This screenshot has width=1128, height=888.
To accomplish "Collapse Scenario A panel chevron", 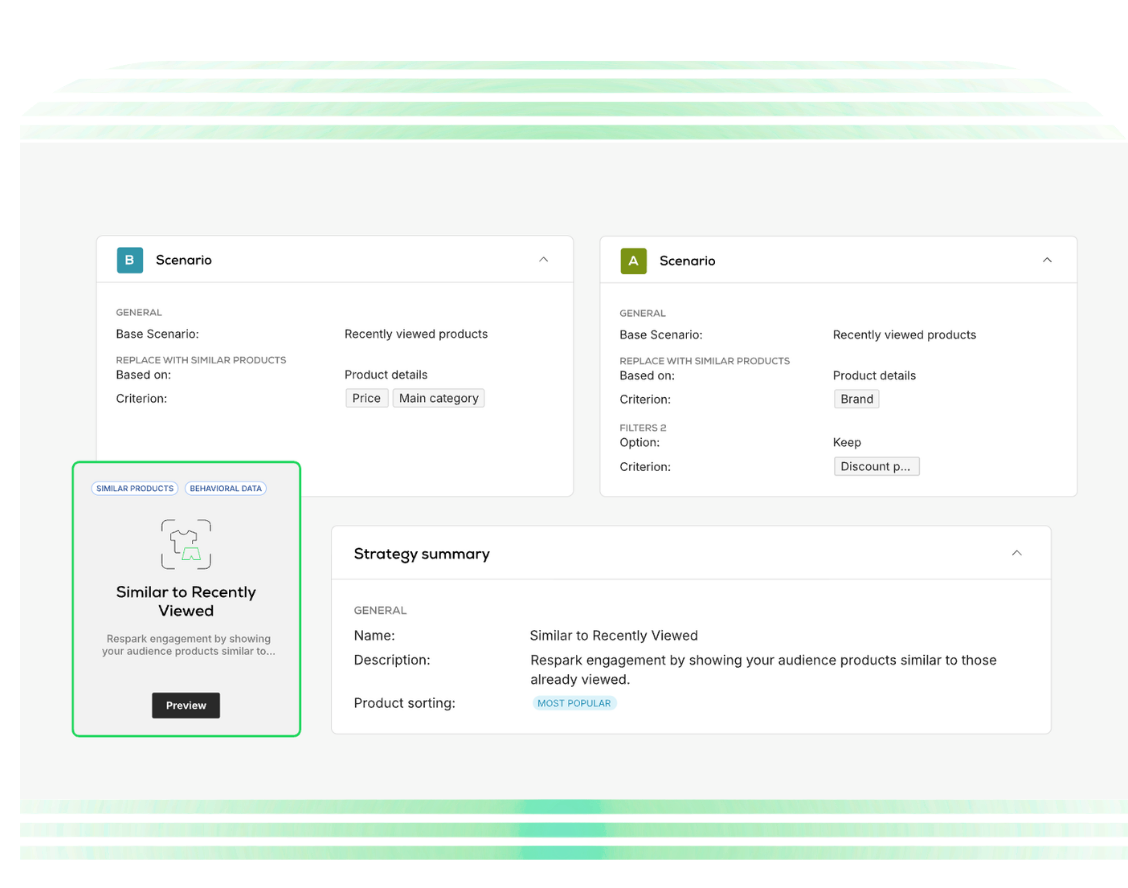I will 1047,260.
